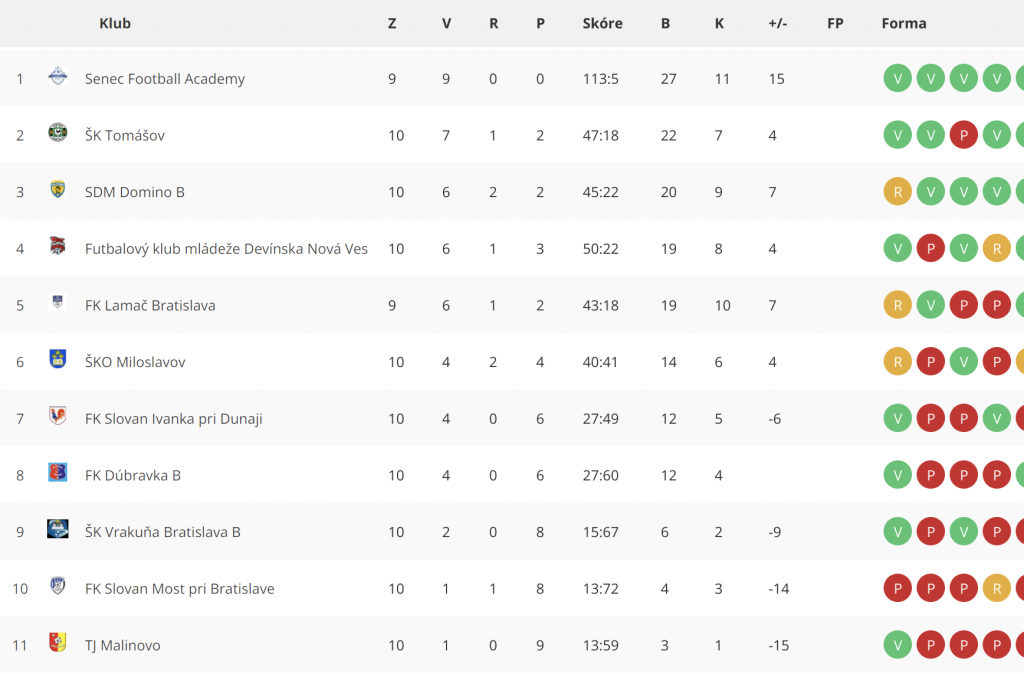Viewport: 1024px width, 674px height.
Task: Click the SDM Domino B crest icon
Action: [57, 189]
